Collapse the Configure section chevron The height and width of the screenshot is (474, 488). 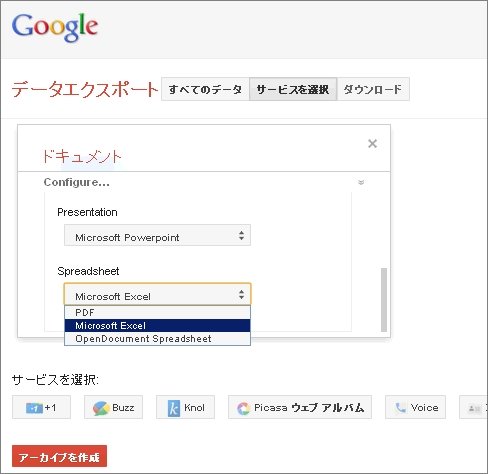361,182
